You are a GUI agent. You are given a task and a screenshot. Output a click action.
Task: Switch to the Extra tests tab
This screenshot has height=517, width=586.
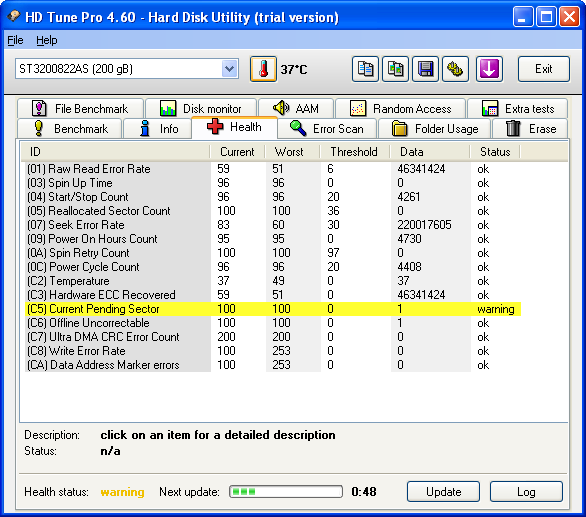pos(518,108)
